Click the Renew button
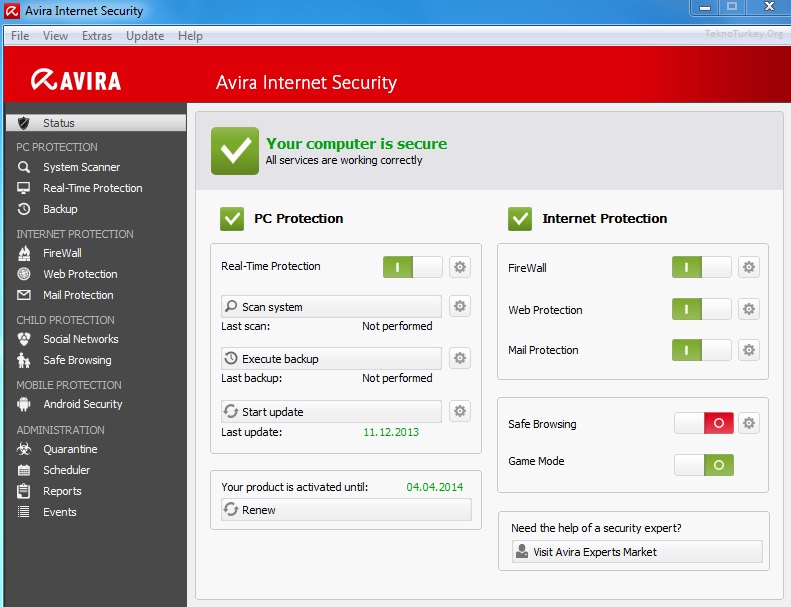The height and width of the screenshot is (607, 791). tap(347, 510)
